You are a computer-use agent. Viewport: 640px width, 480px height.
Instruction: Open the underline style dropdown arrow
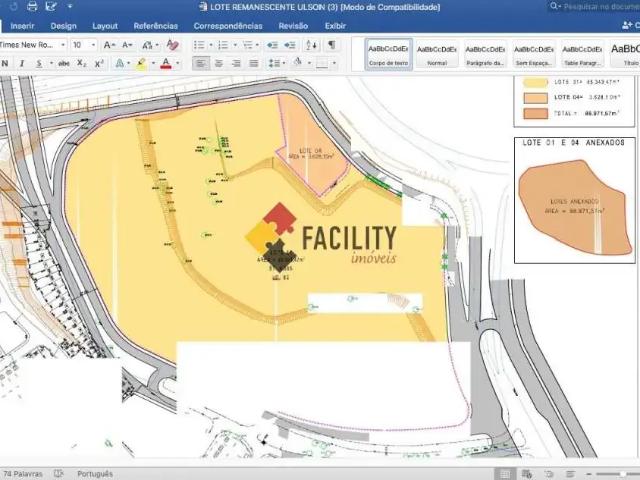(51, 63)
